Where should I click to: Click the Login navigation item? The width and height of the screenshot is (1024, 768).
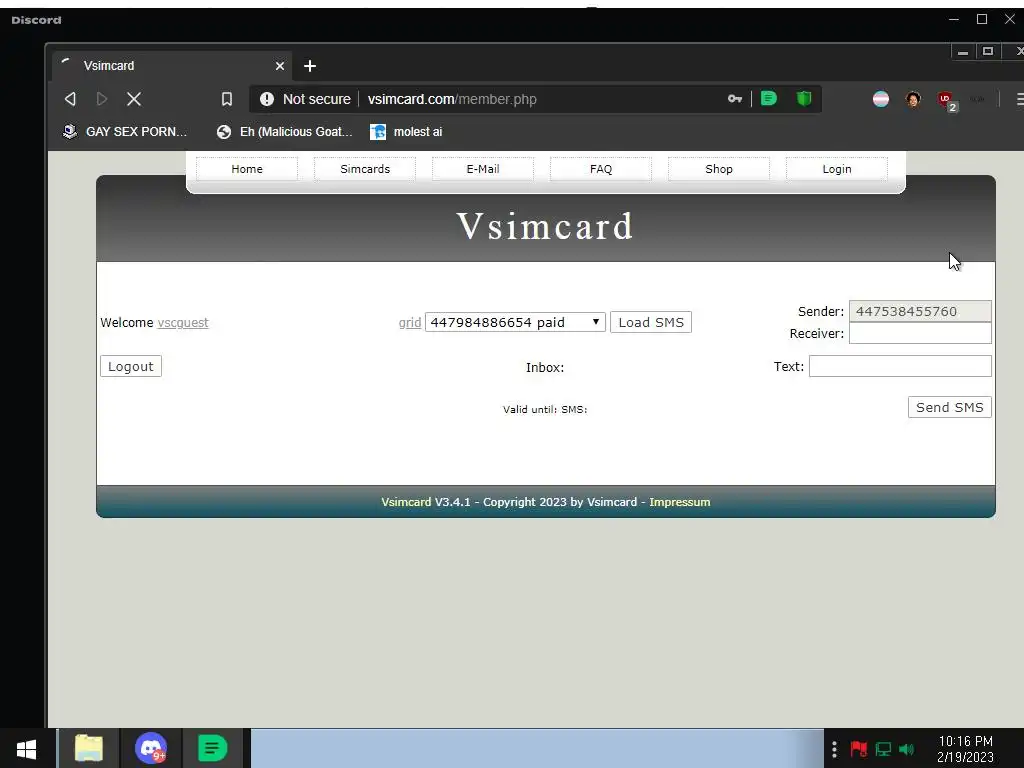pos(837,169)
